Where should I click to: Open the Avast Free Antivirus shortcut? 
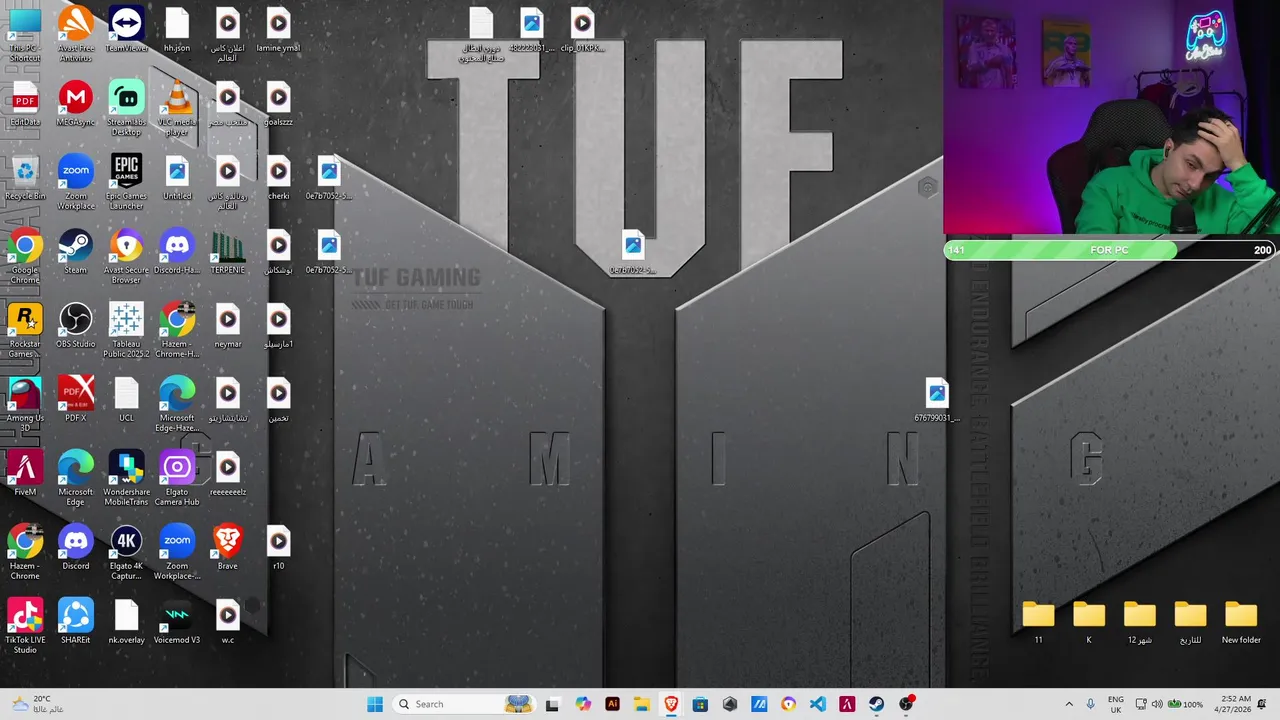point(76,32)
